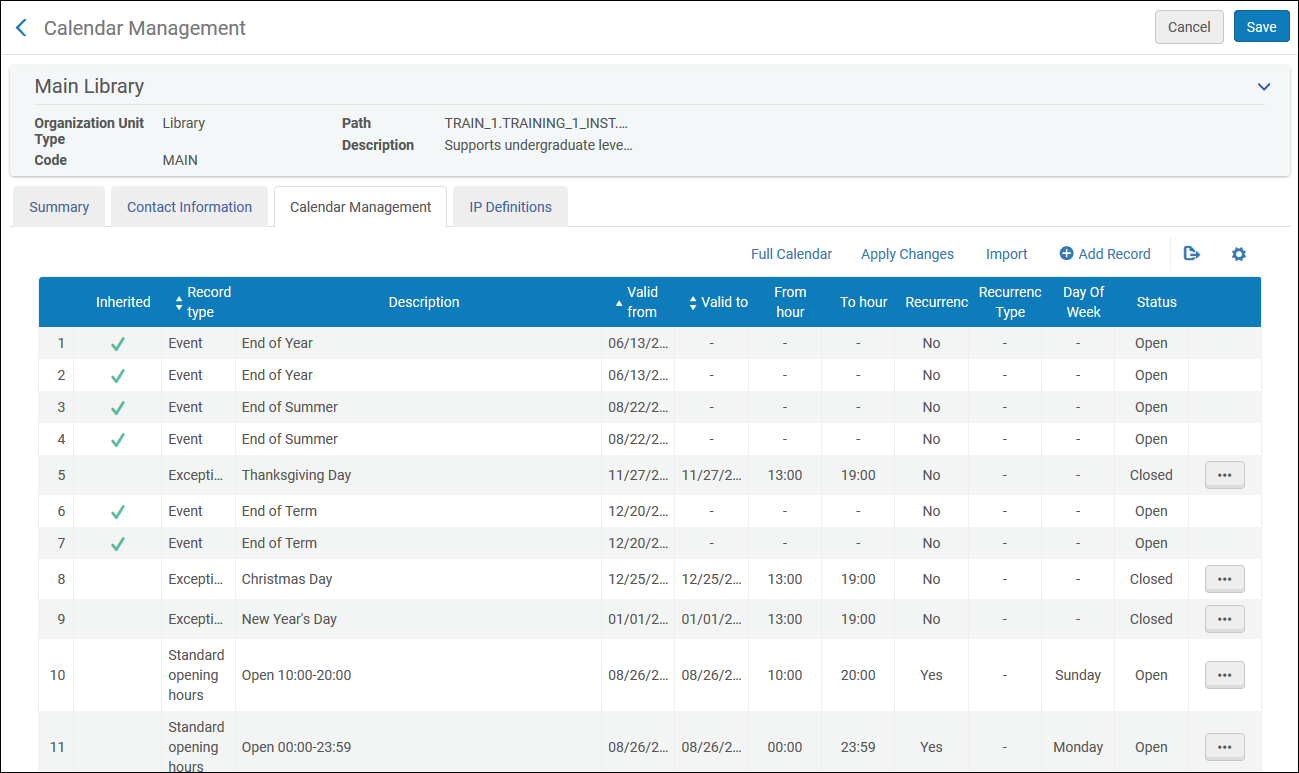1299x773 pixels.
Task: Go back using the left chevron arrow
Action: pos(21,28)
